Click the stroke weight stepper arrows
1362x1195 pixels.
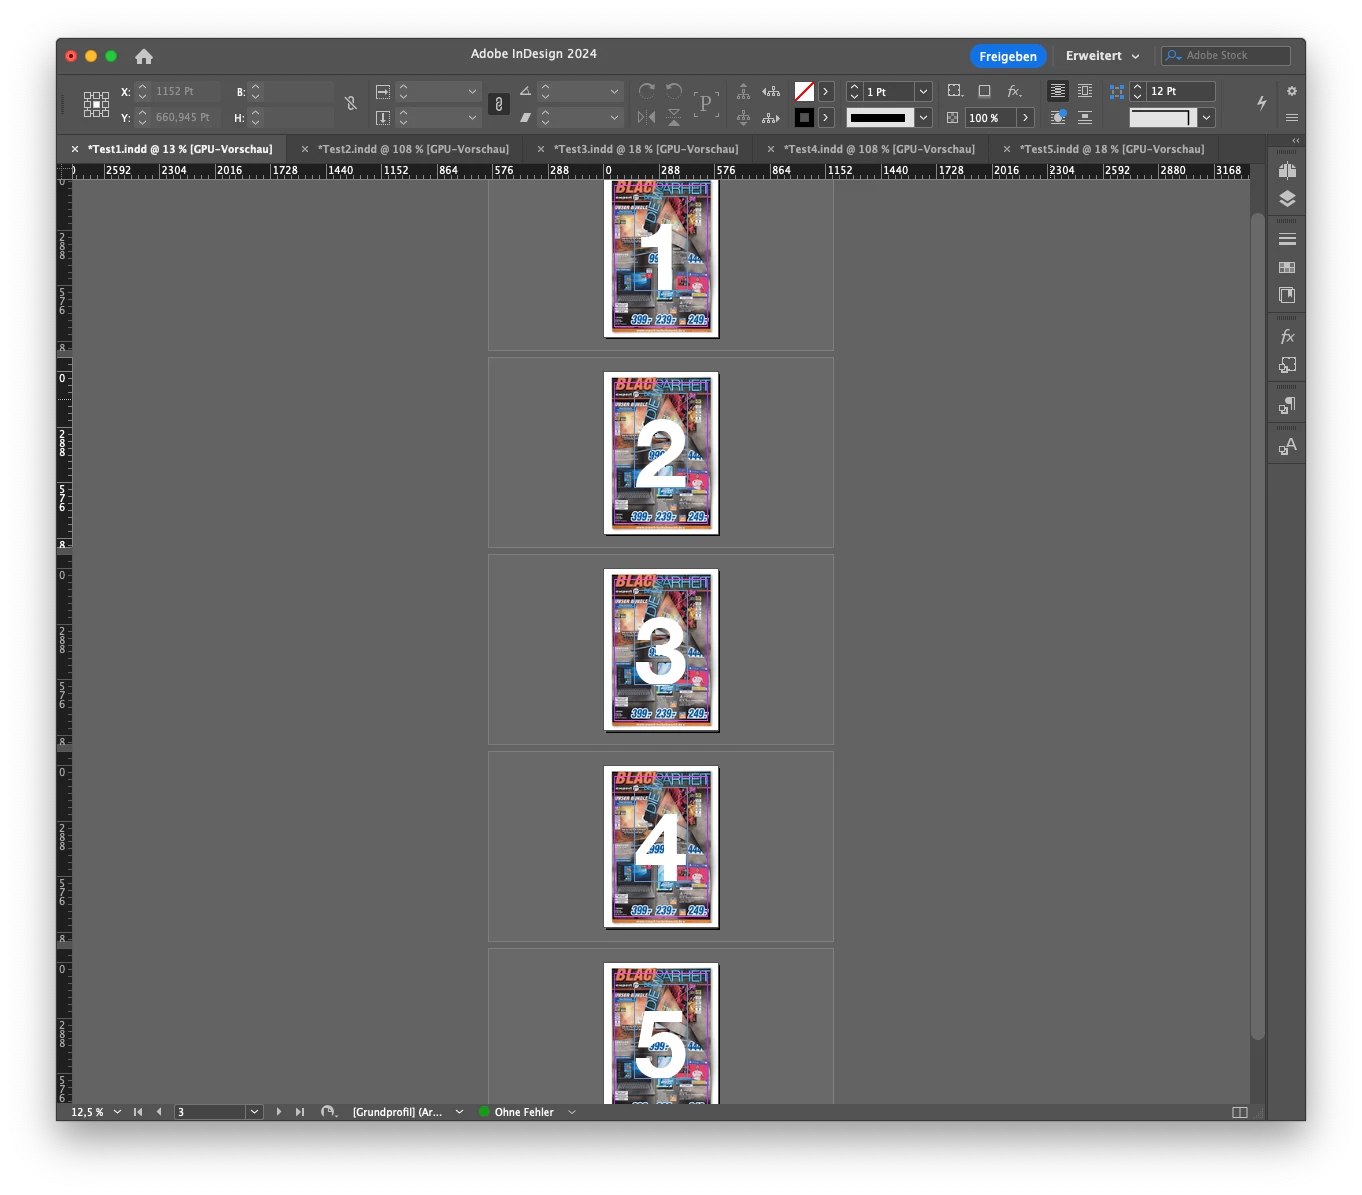854,91
